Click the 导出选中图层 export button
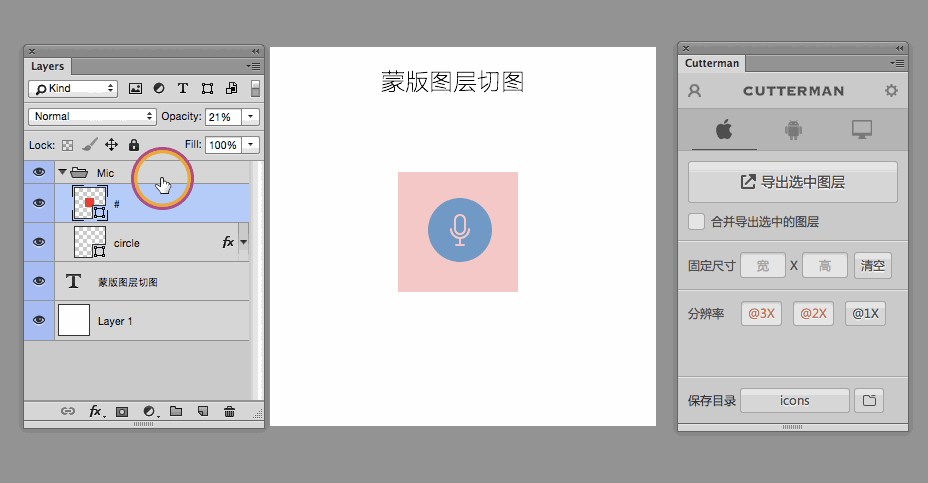This screenshot has width=928, height=483. click(x=793, y=182)
